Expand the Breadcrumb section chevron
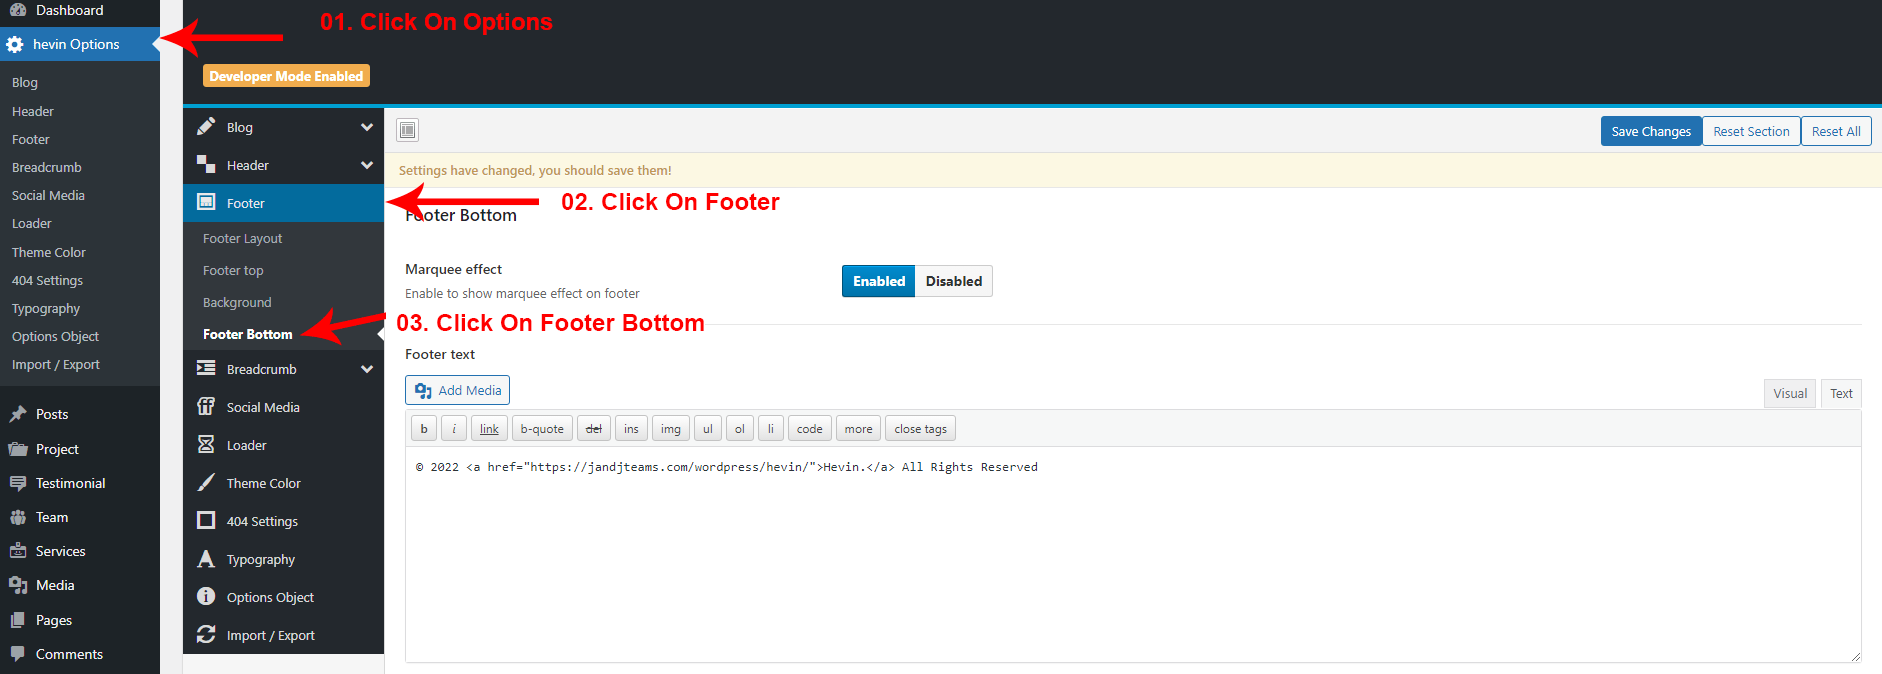 point(367,369)
